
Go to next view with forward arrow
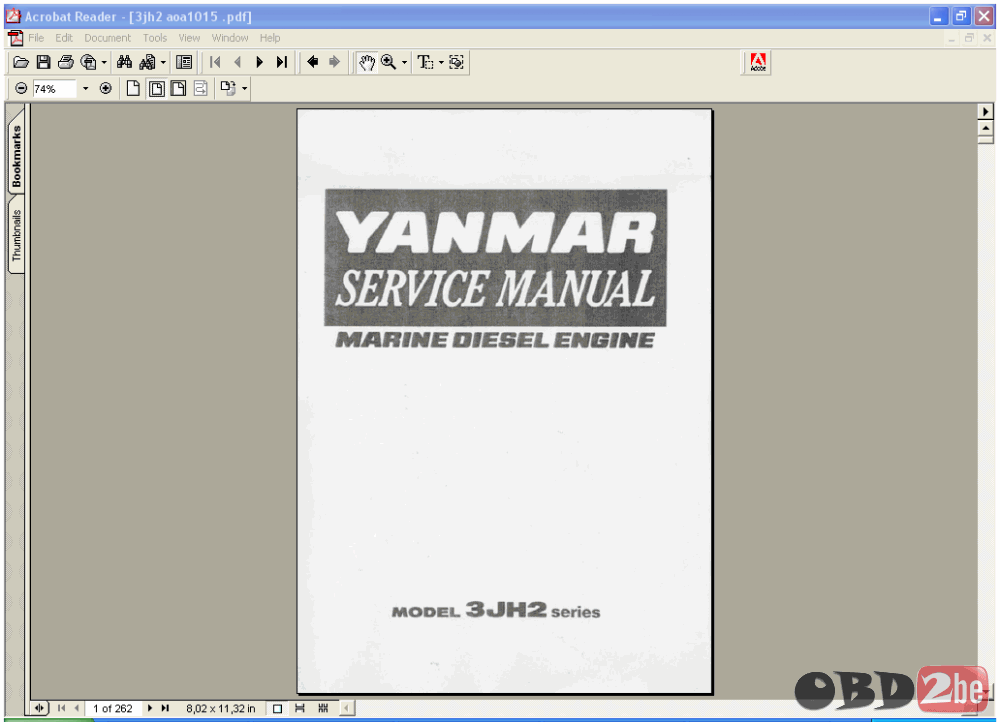coord(334,62)
